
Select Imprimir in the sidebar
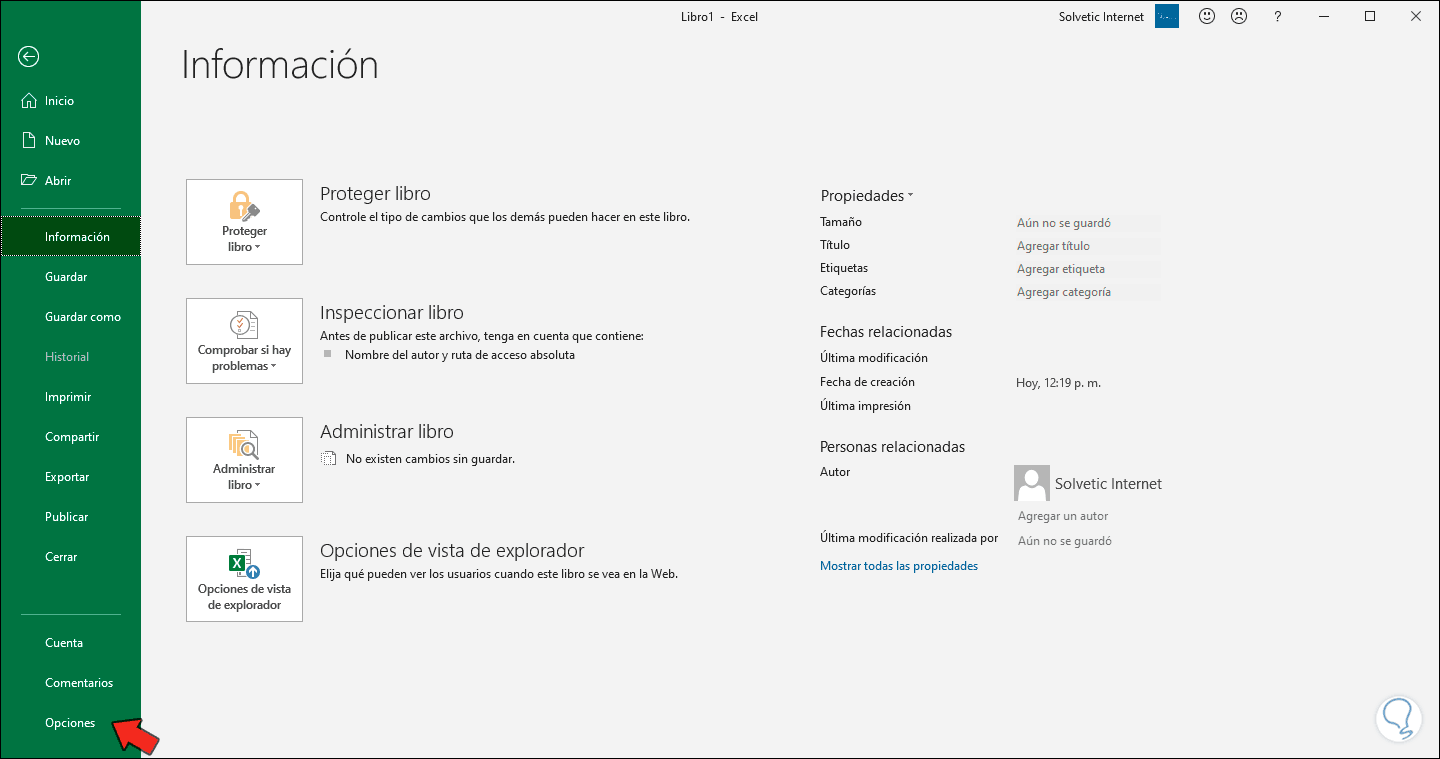(71, 397)
